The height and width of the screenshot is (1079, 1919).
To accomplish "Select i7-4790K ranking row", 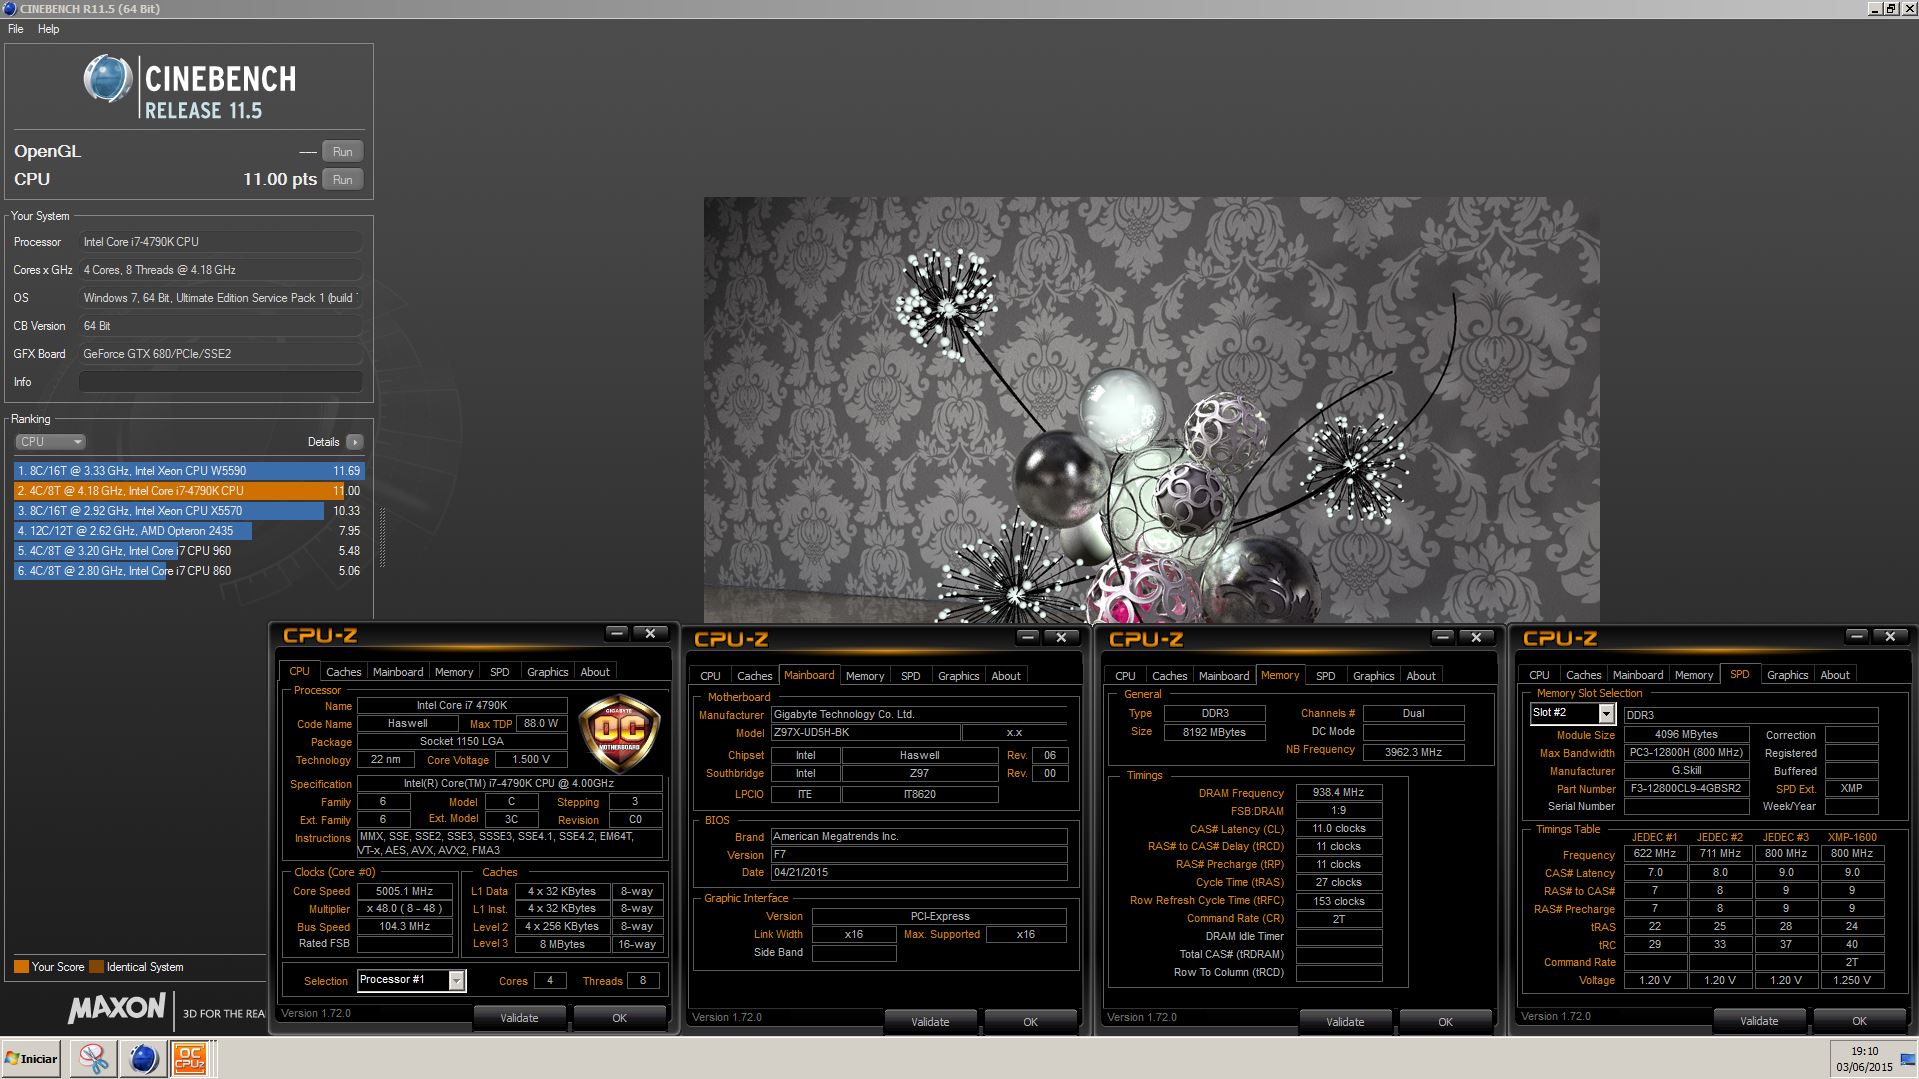I will (189, 491).
